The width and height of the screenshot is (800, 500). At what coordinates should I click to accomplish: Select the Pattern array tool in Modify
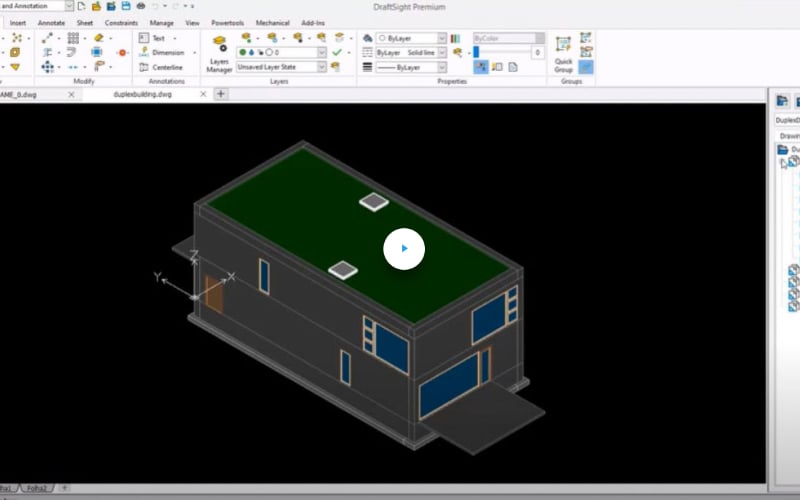coord(73,38)
